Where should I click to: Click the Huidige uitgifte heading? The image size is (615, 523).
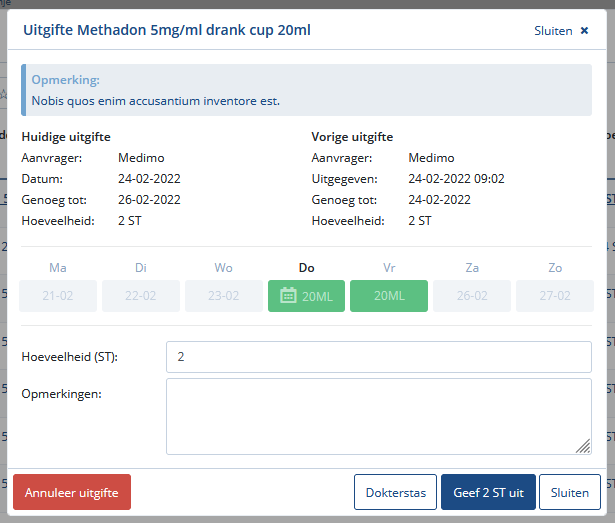[66, 137]
